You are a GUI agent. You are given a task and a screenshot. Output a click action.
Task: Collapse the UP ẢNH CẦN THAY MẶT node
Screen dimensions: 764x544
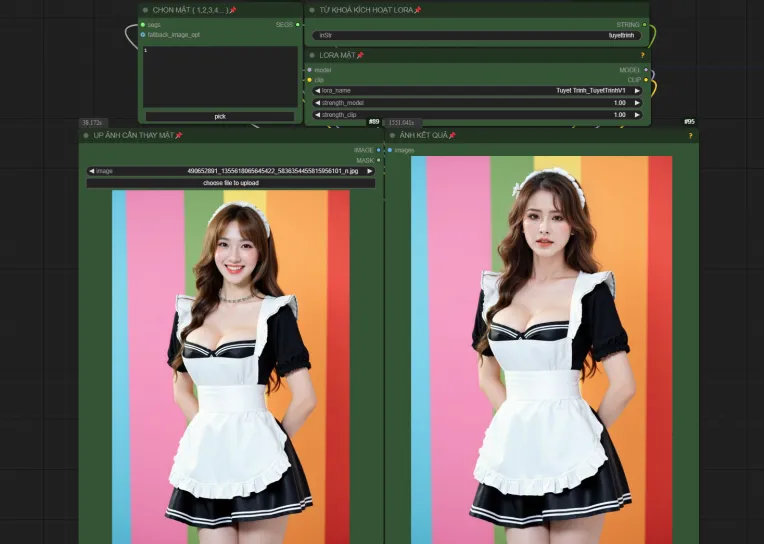86,135
